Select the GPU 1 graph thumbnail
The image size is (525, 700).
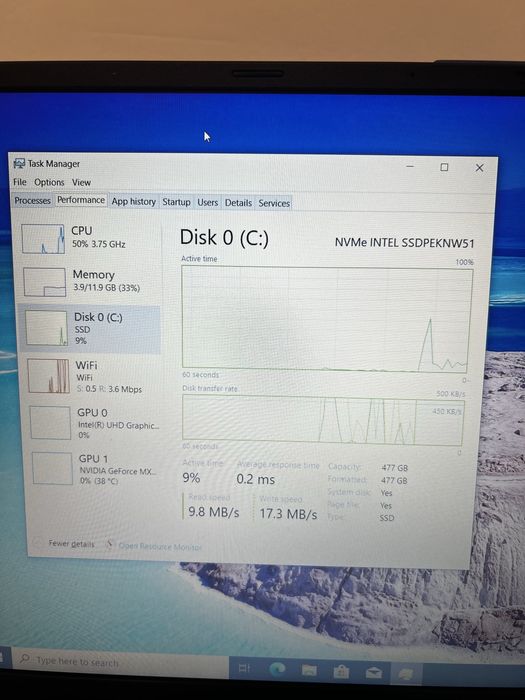(x=52, y=468)
